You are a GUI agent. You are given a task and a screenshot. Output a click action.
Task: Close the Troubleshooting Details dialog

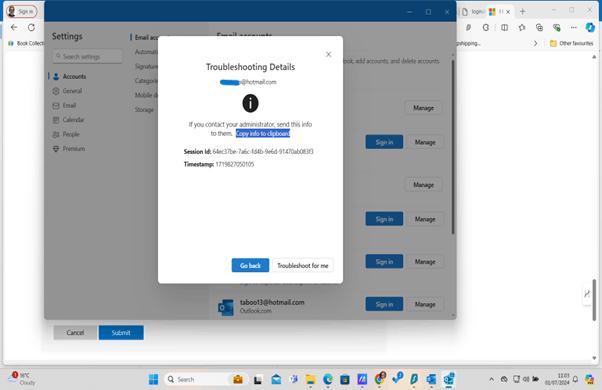(328, 55)
